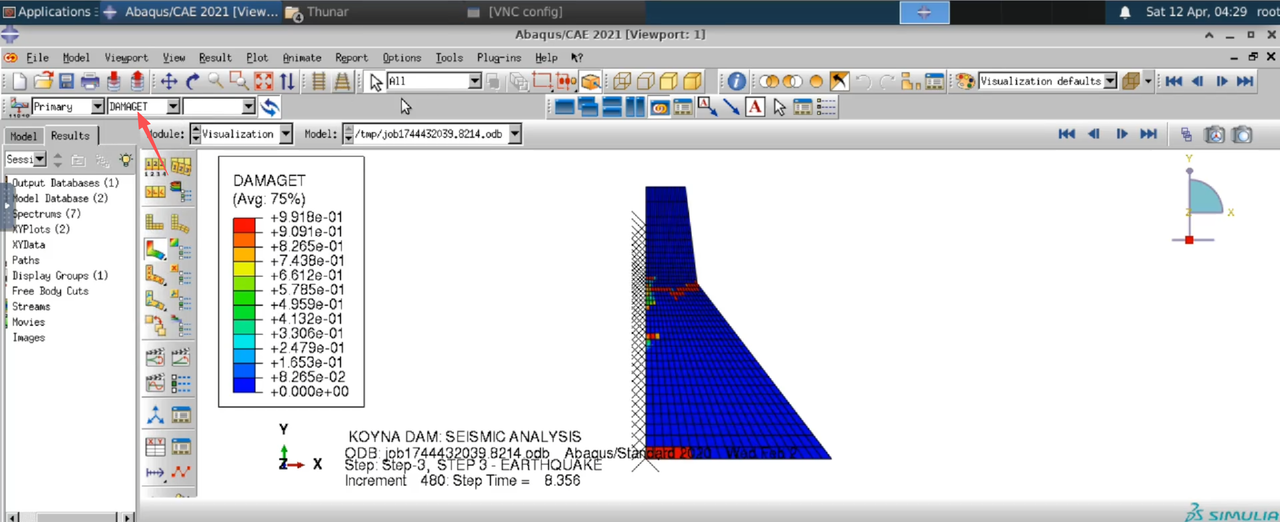Viewport: 1280px width, 522px height.
Task: Click the green +4.959e-01 legend swatch
Action: click(246, 311)
